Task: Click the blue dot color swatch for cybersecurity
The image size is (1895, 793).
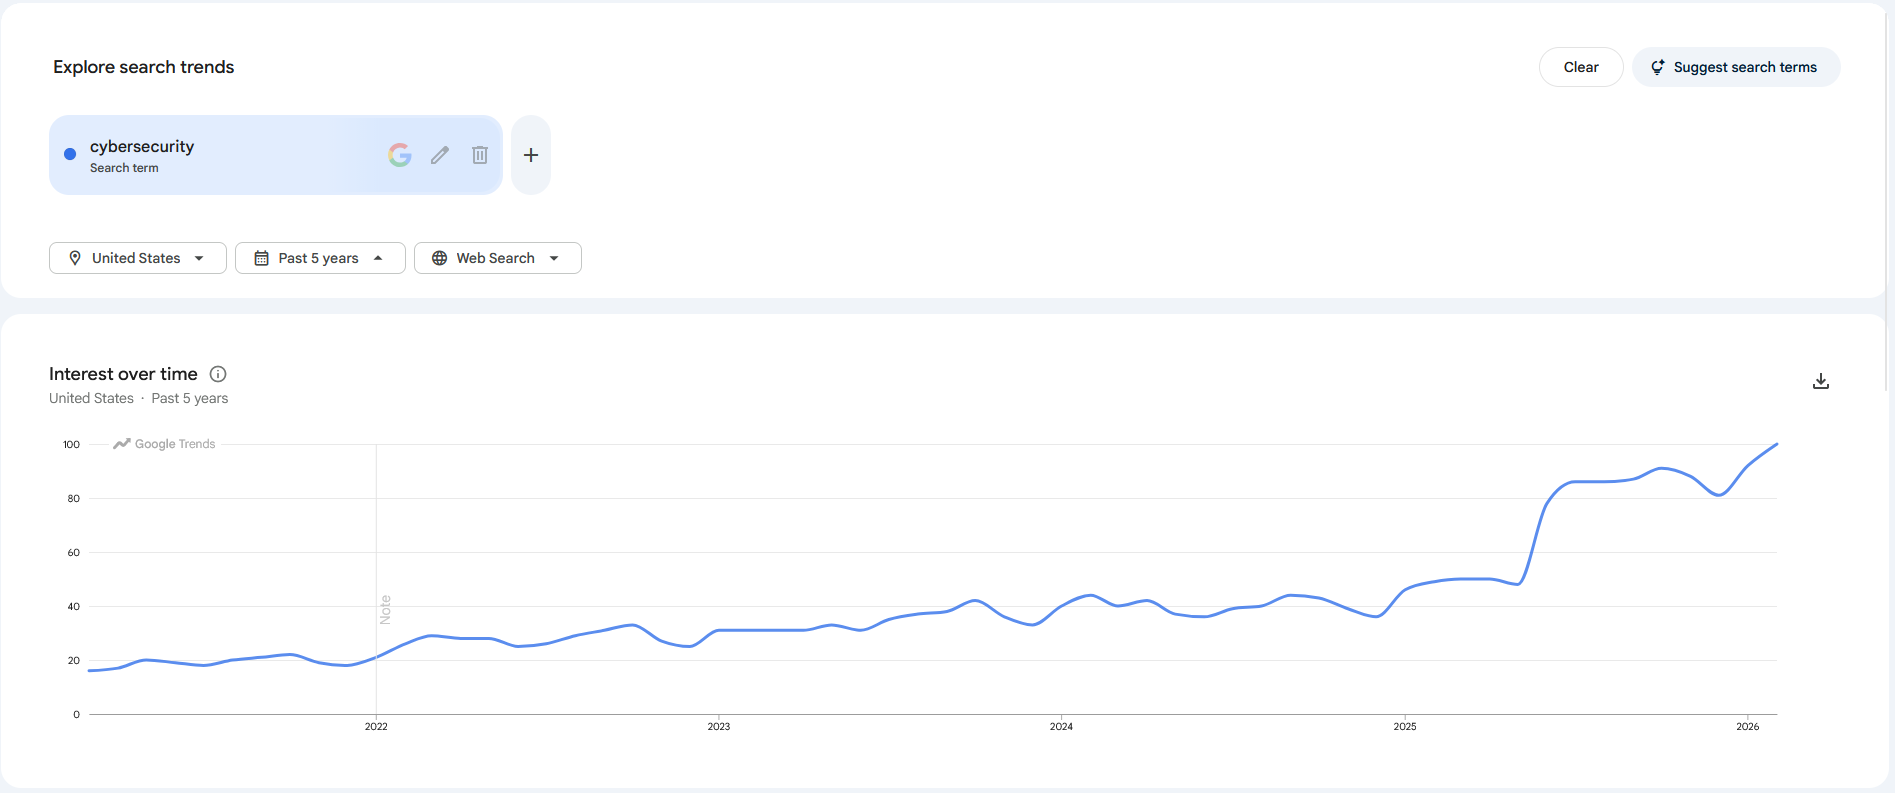Action: [x=70, y=154]
